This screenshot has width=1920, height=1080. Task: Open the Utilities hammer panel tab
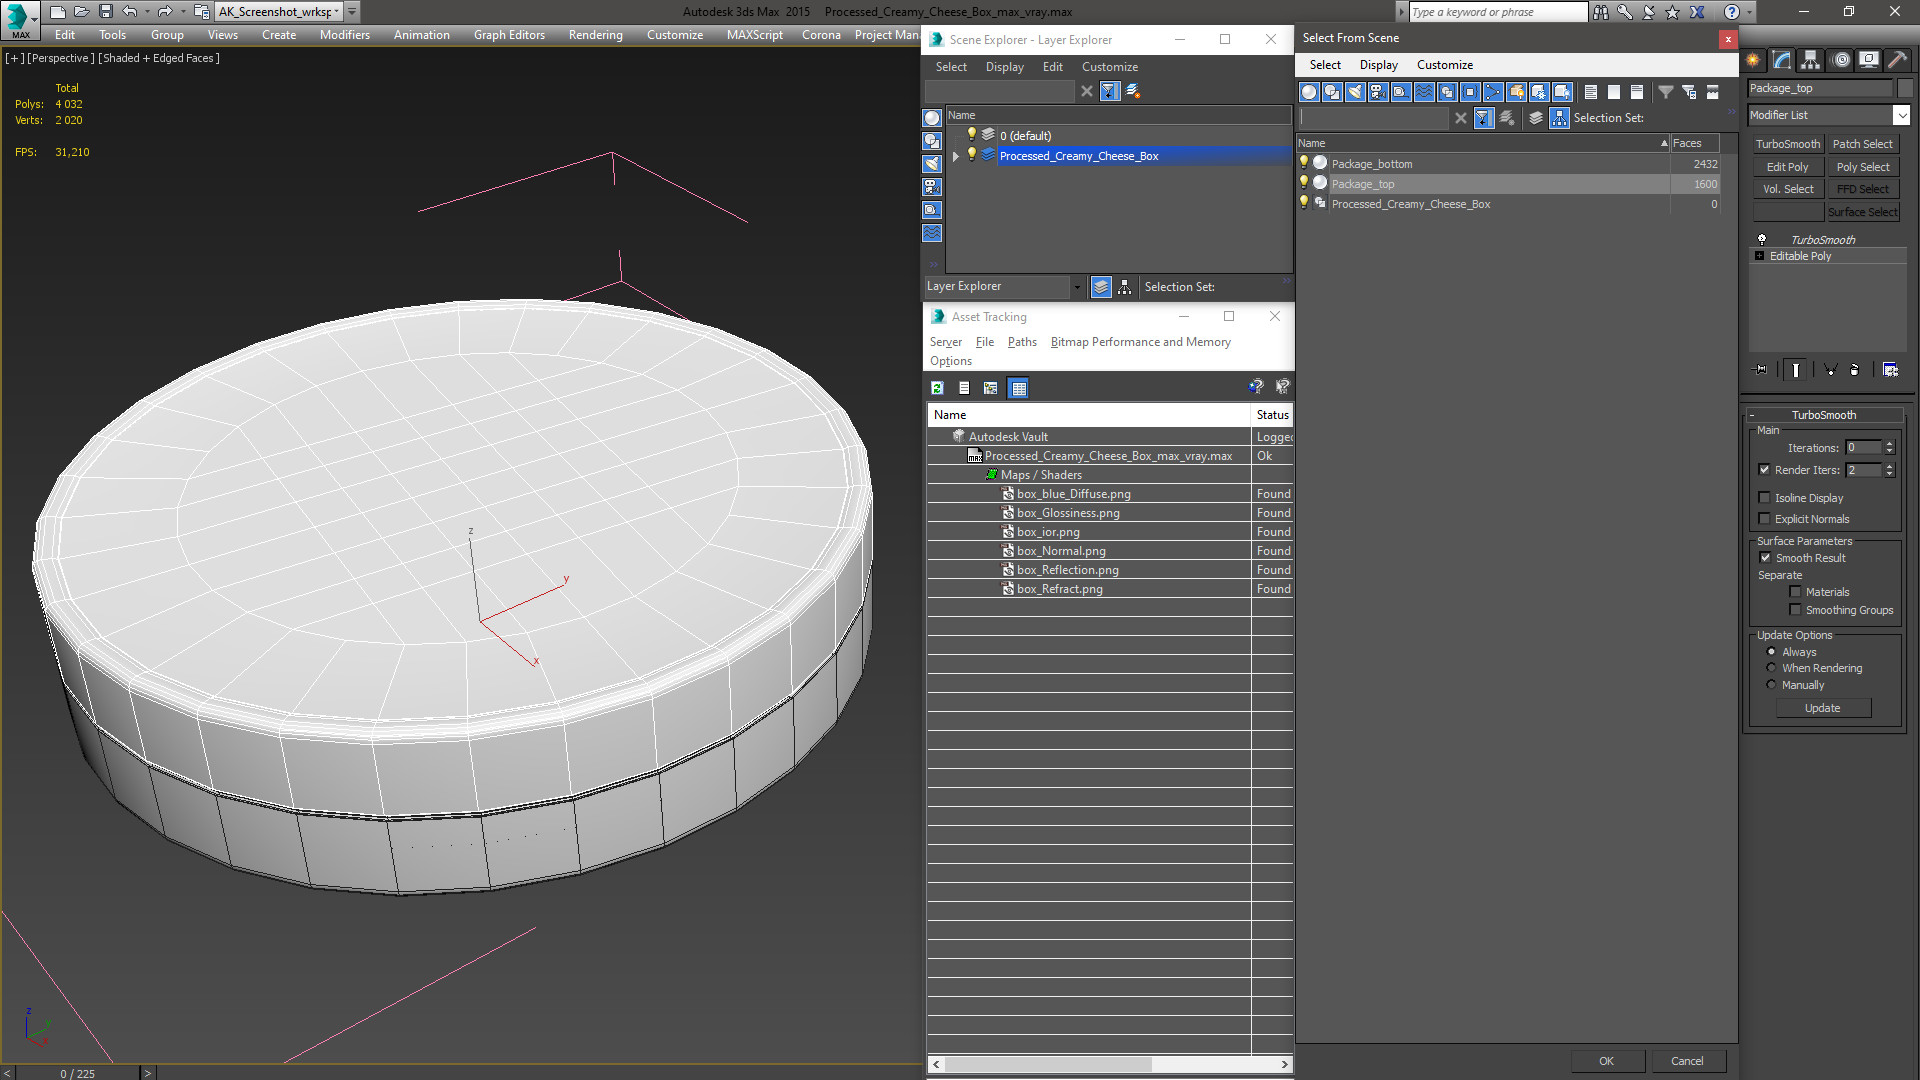(1897, 60)
